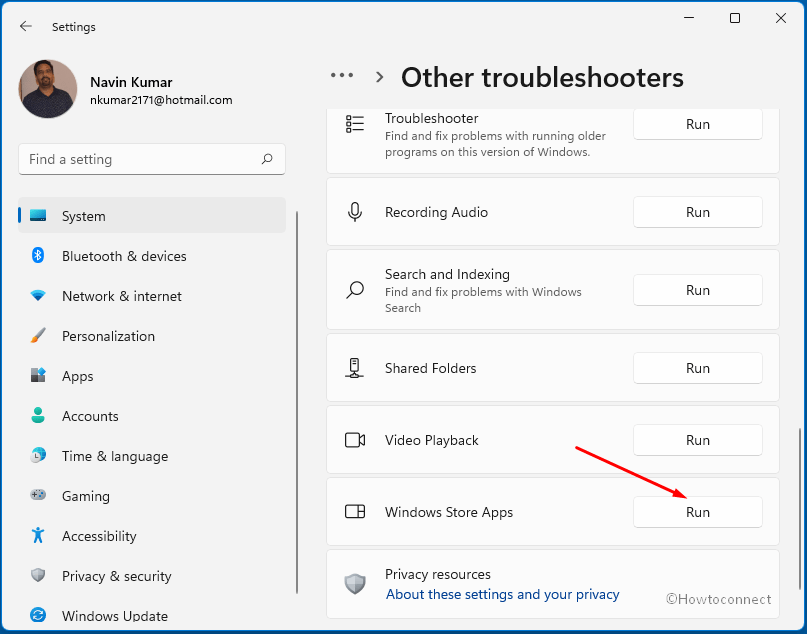Viewport: 807px width, 634px height.
Task: Click the Apps squares icon
Action: point(38,375)
